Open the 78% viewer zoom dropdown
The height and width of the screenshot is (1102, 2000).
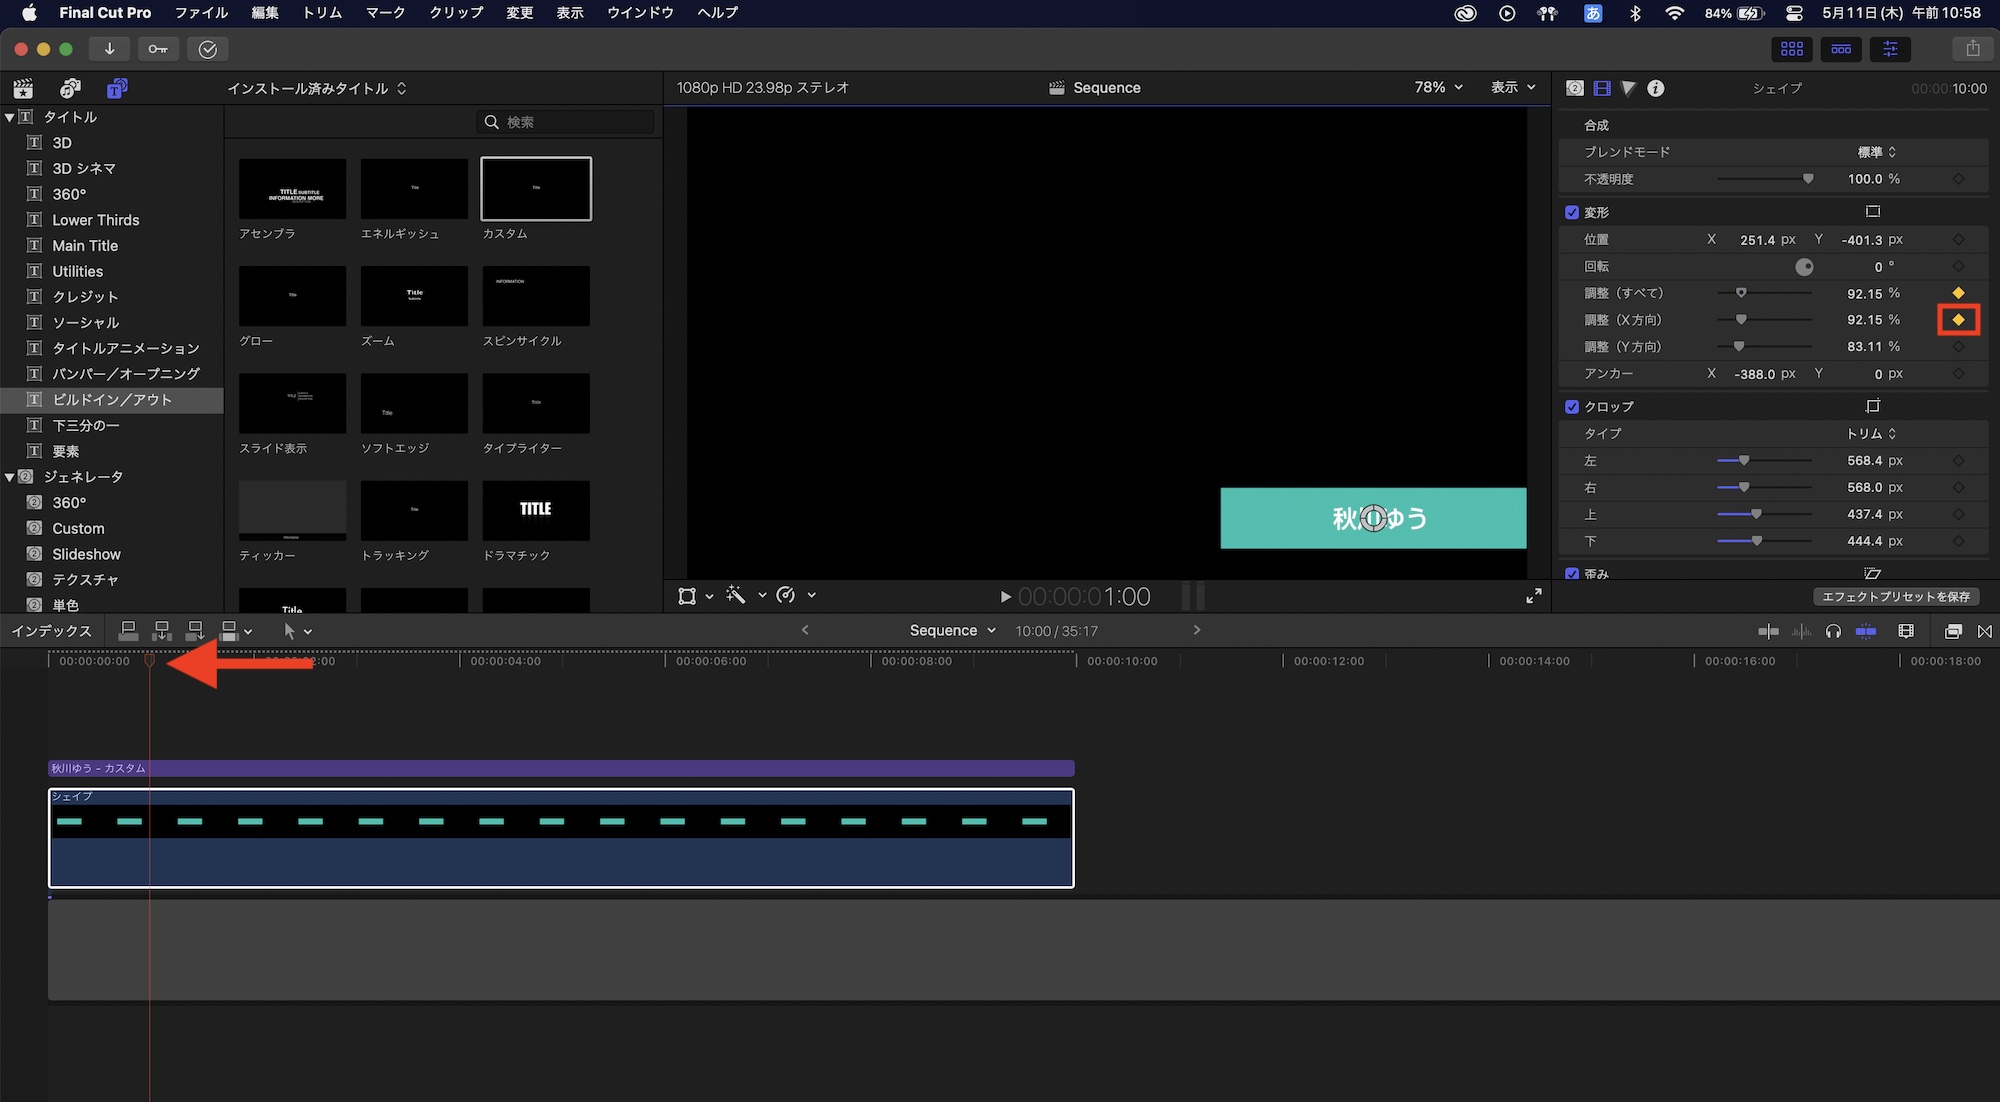[x=1438, y=88]
